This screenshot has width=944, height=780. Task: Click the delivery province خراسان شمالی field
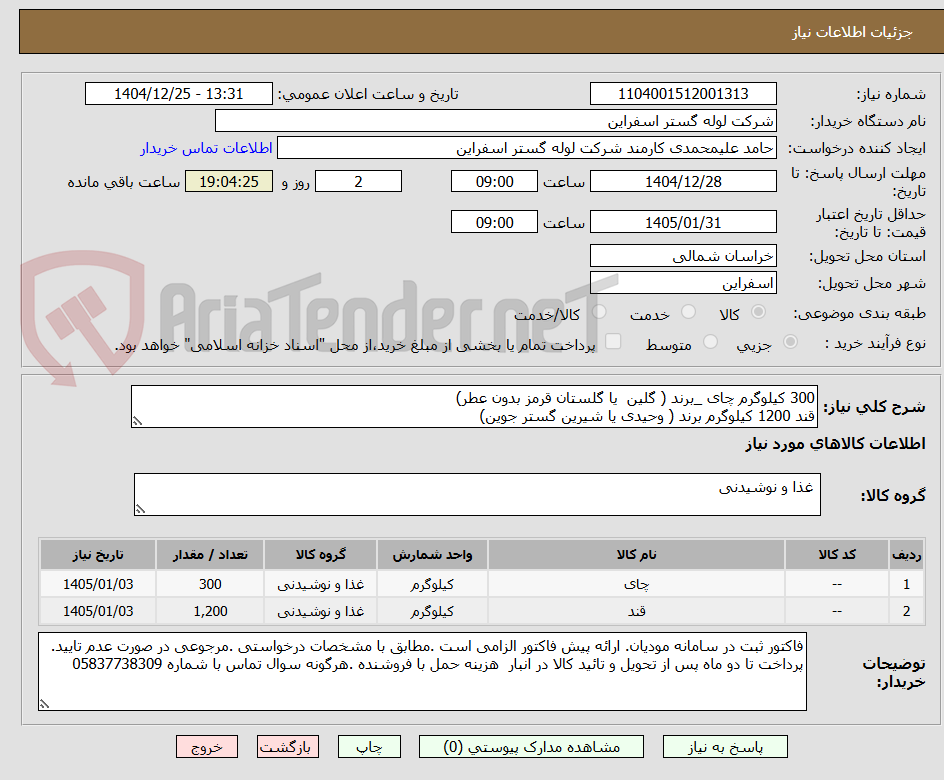tap(683, 256)
